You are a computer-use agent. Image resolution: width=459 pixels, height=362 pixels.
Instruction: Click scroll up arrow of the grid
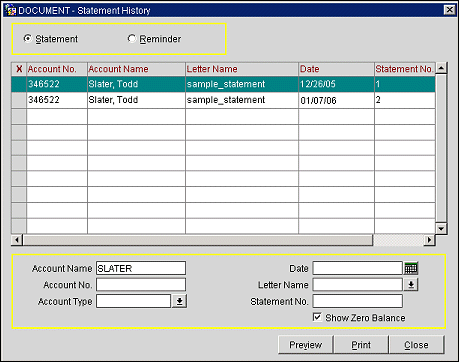tap(441, 68)
